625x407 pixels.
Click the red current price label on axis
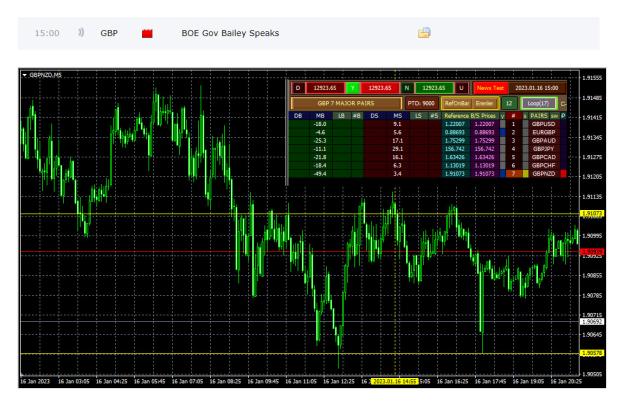tap(592, 252)
